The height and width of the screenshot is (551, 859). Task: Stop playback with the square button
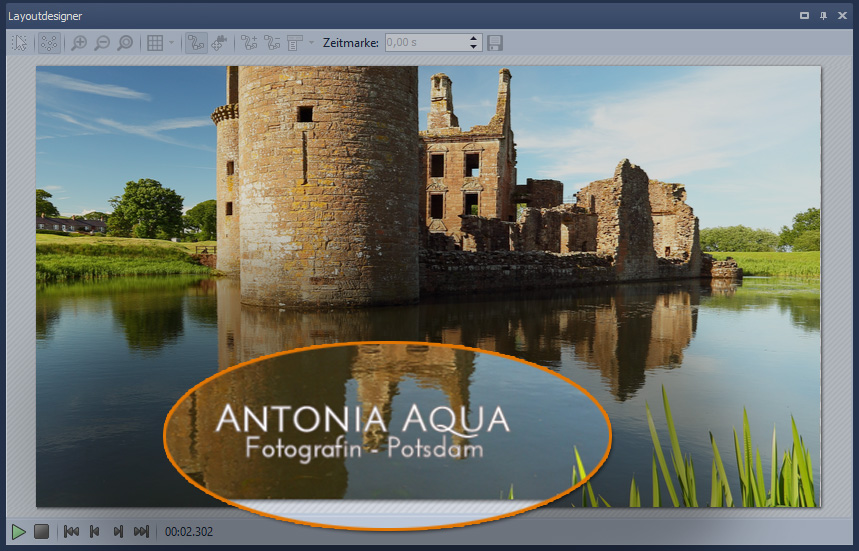[42, 531]
